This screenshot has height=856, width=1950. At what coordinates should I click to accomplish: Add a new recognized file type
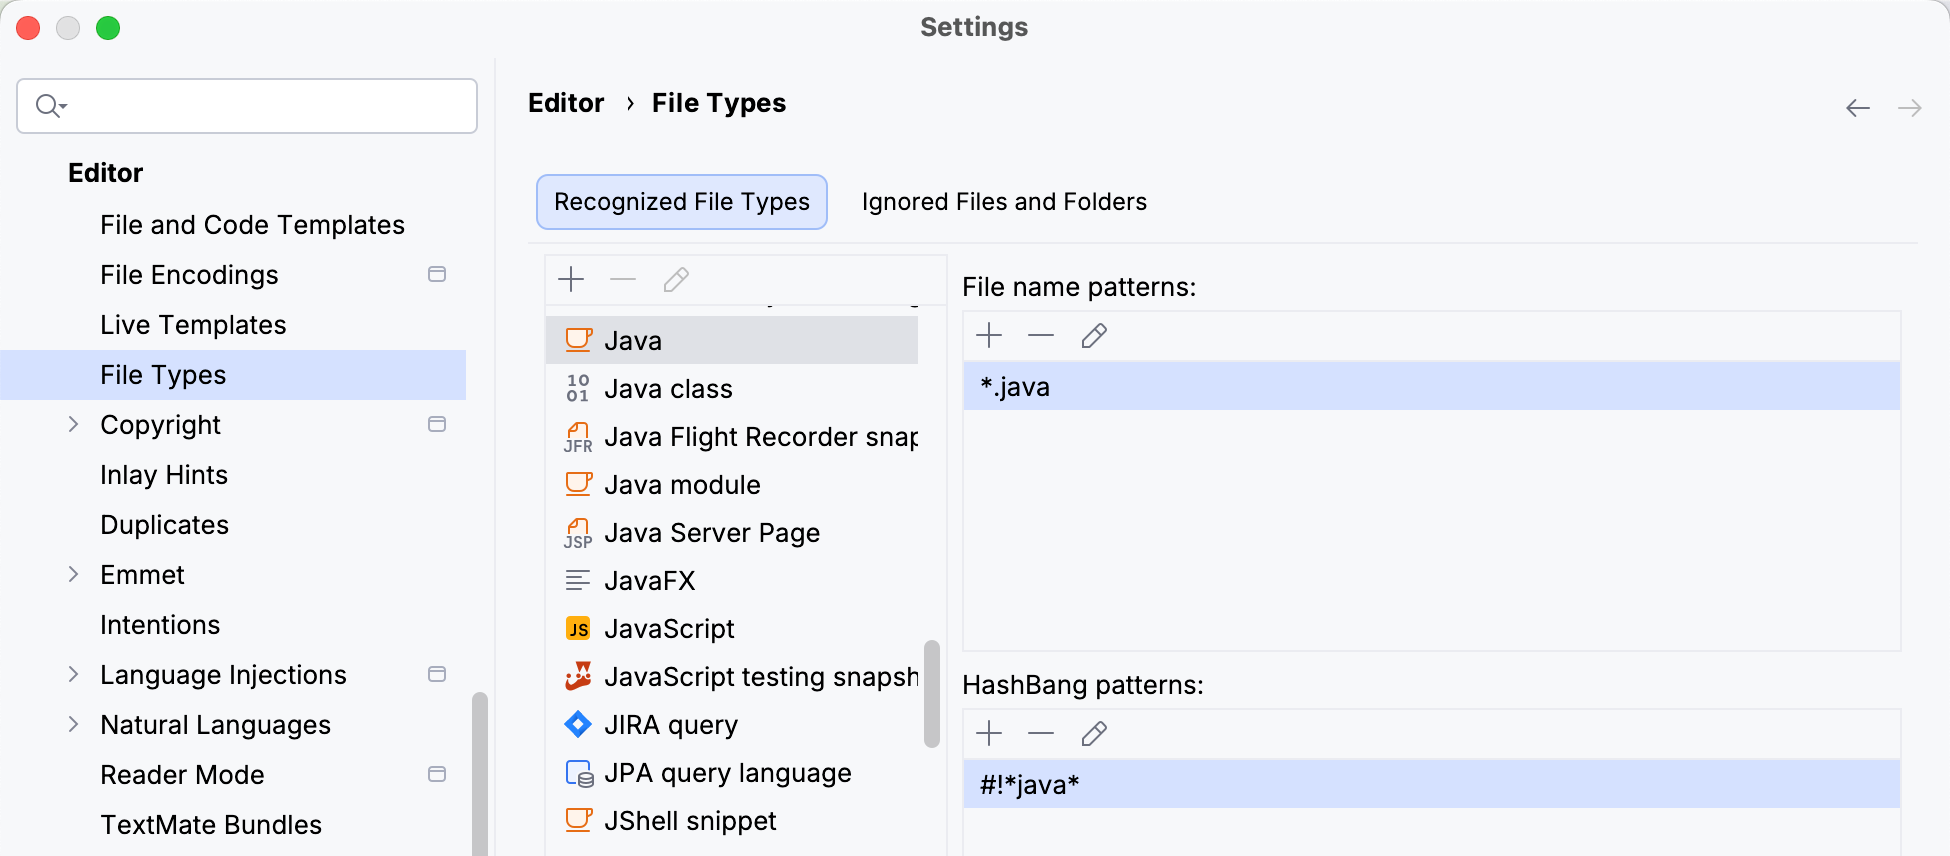(x=571, y=279)
